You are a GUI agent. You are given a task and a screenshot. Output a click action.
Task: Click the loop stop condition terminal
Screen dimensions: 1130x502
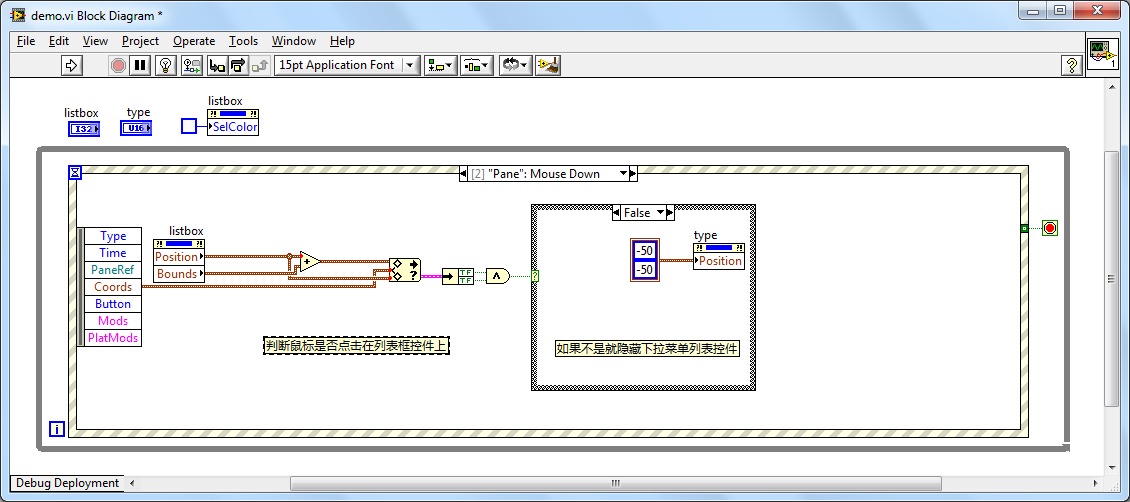click(1049, 228)
